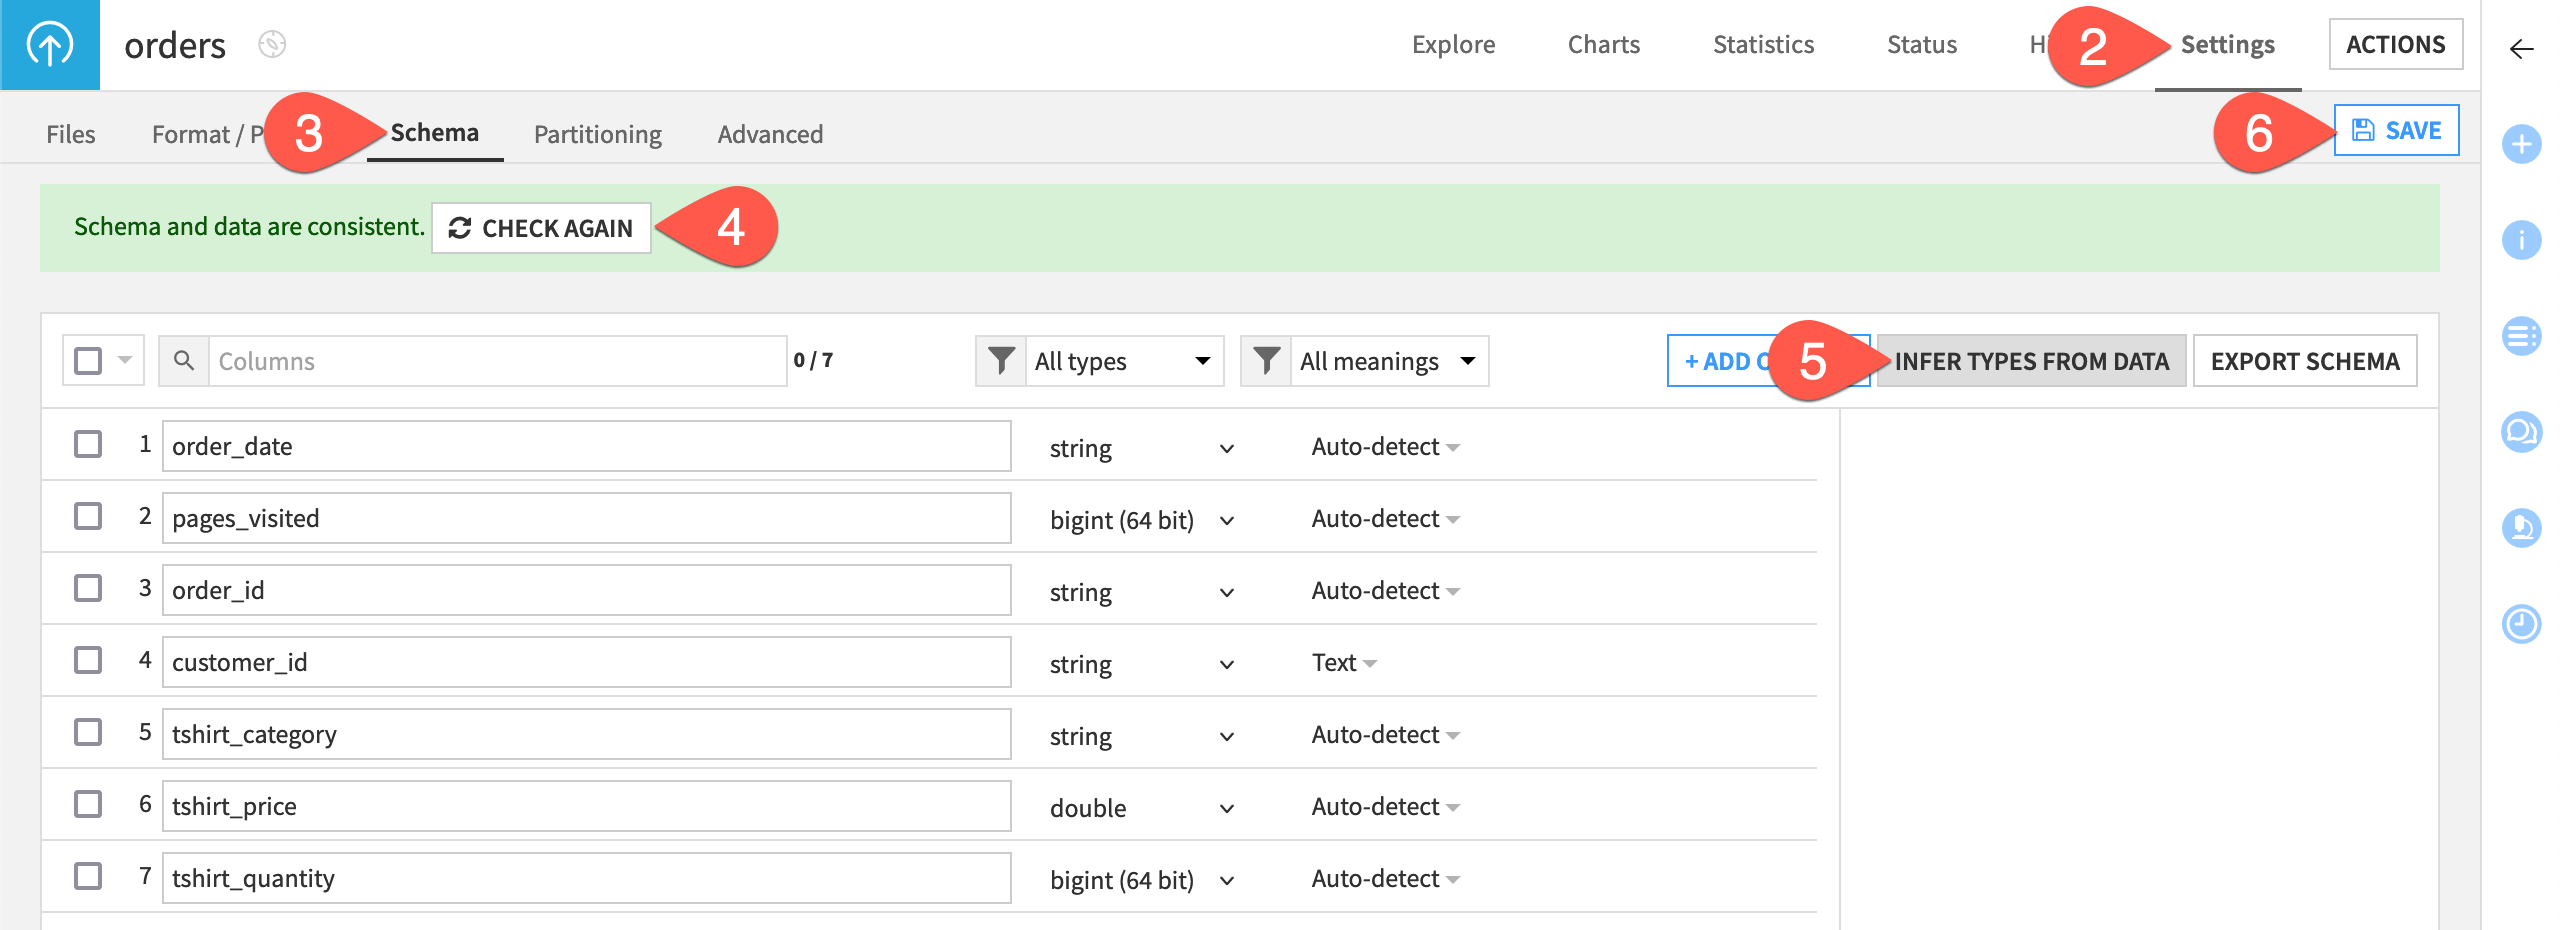Open the Charts tab
This screenshot has width=2560, height=930.
[1603, 44]
